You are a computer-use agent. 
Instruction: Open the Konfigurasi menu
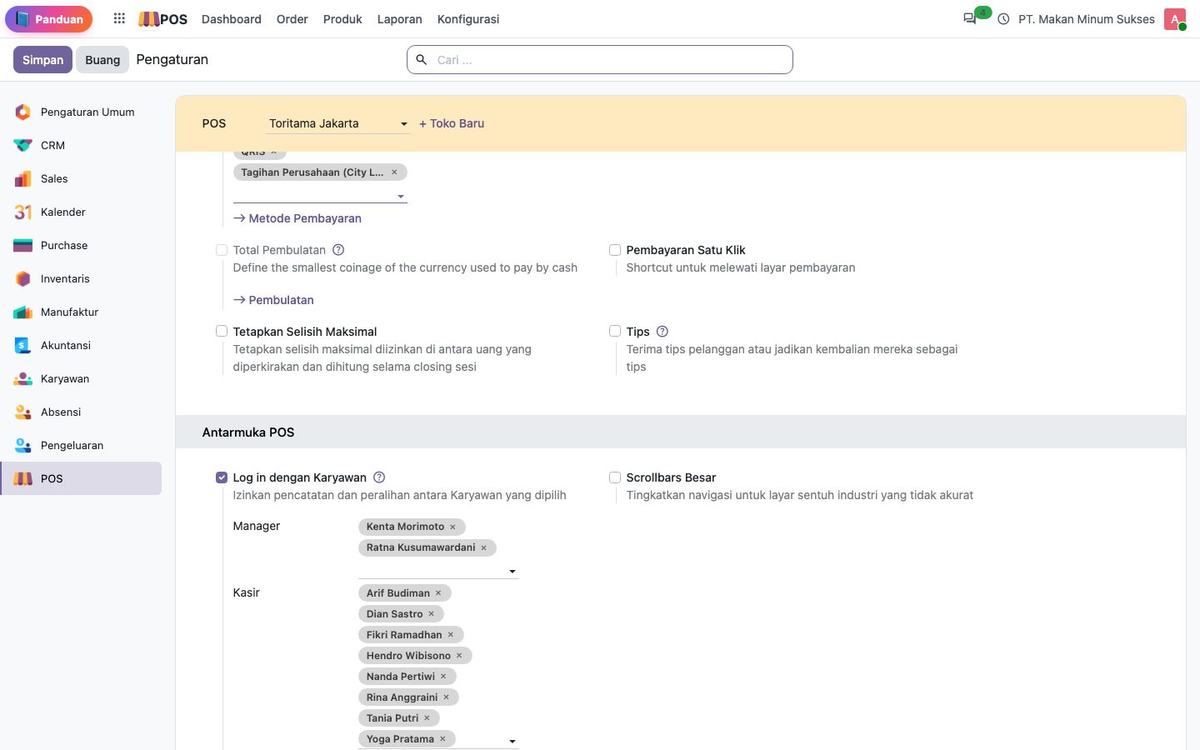click(x=468, y=19)
